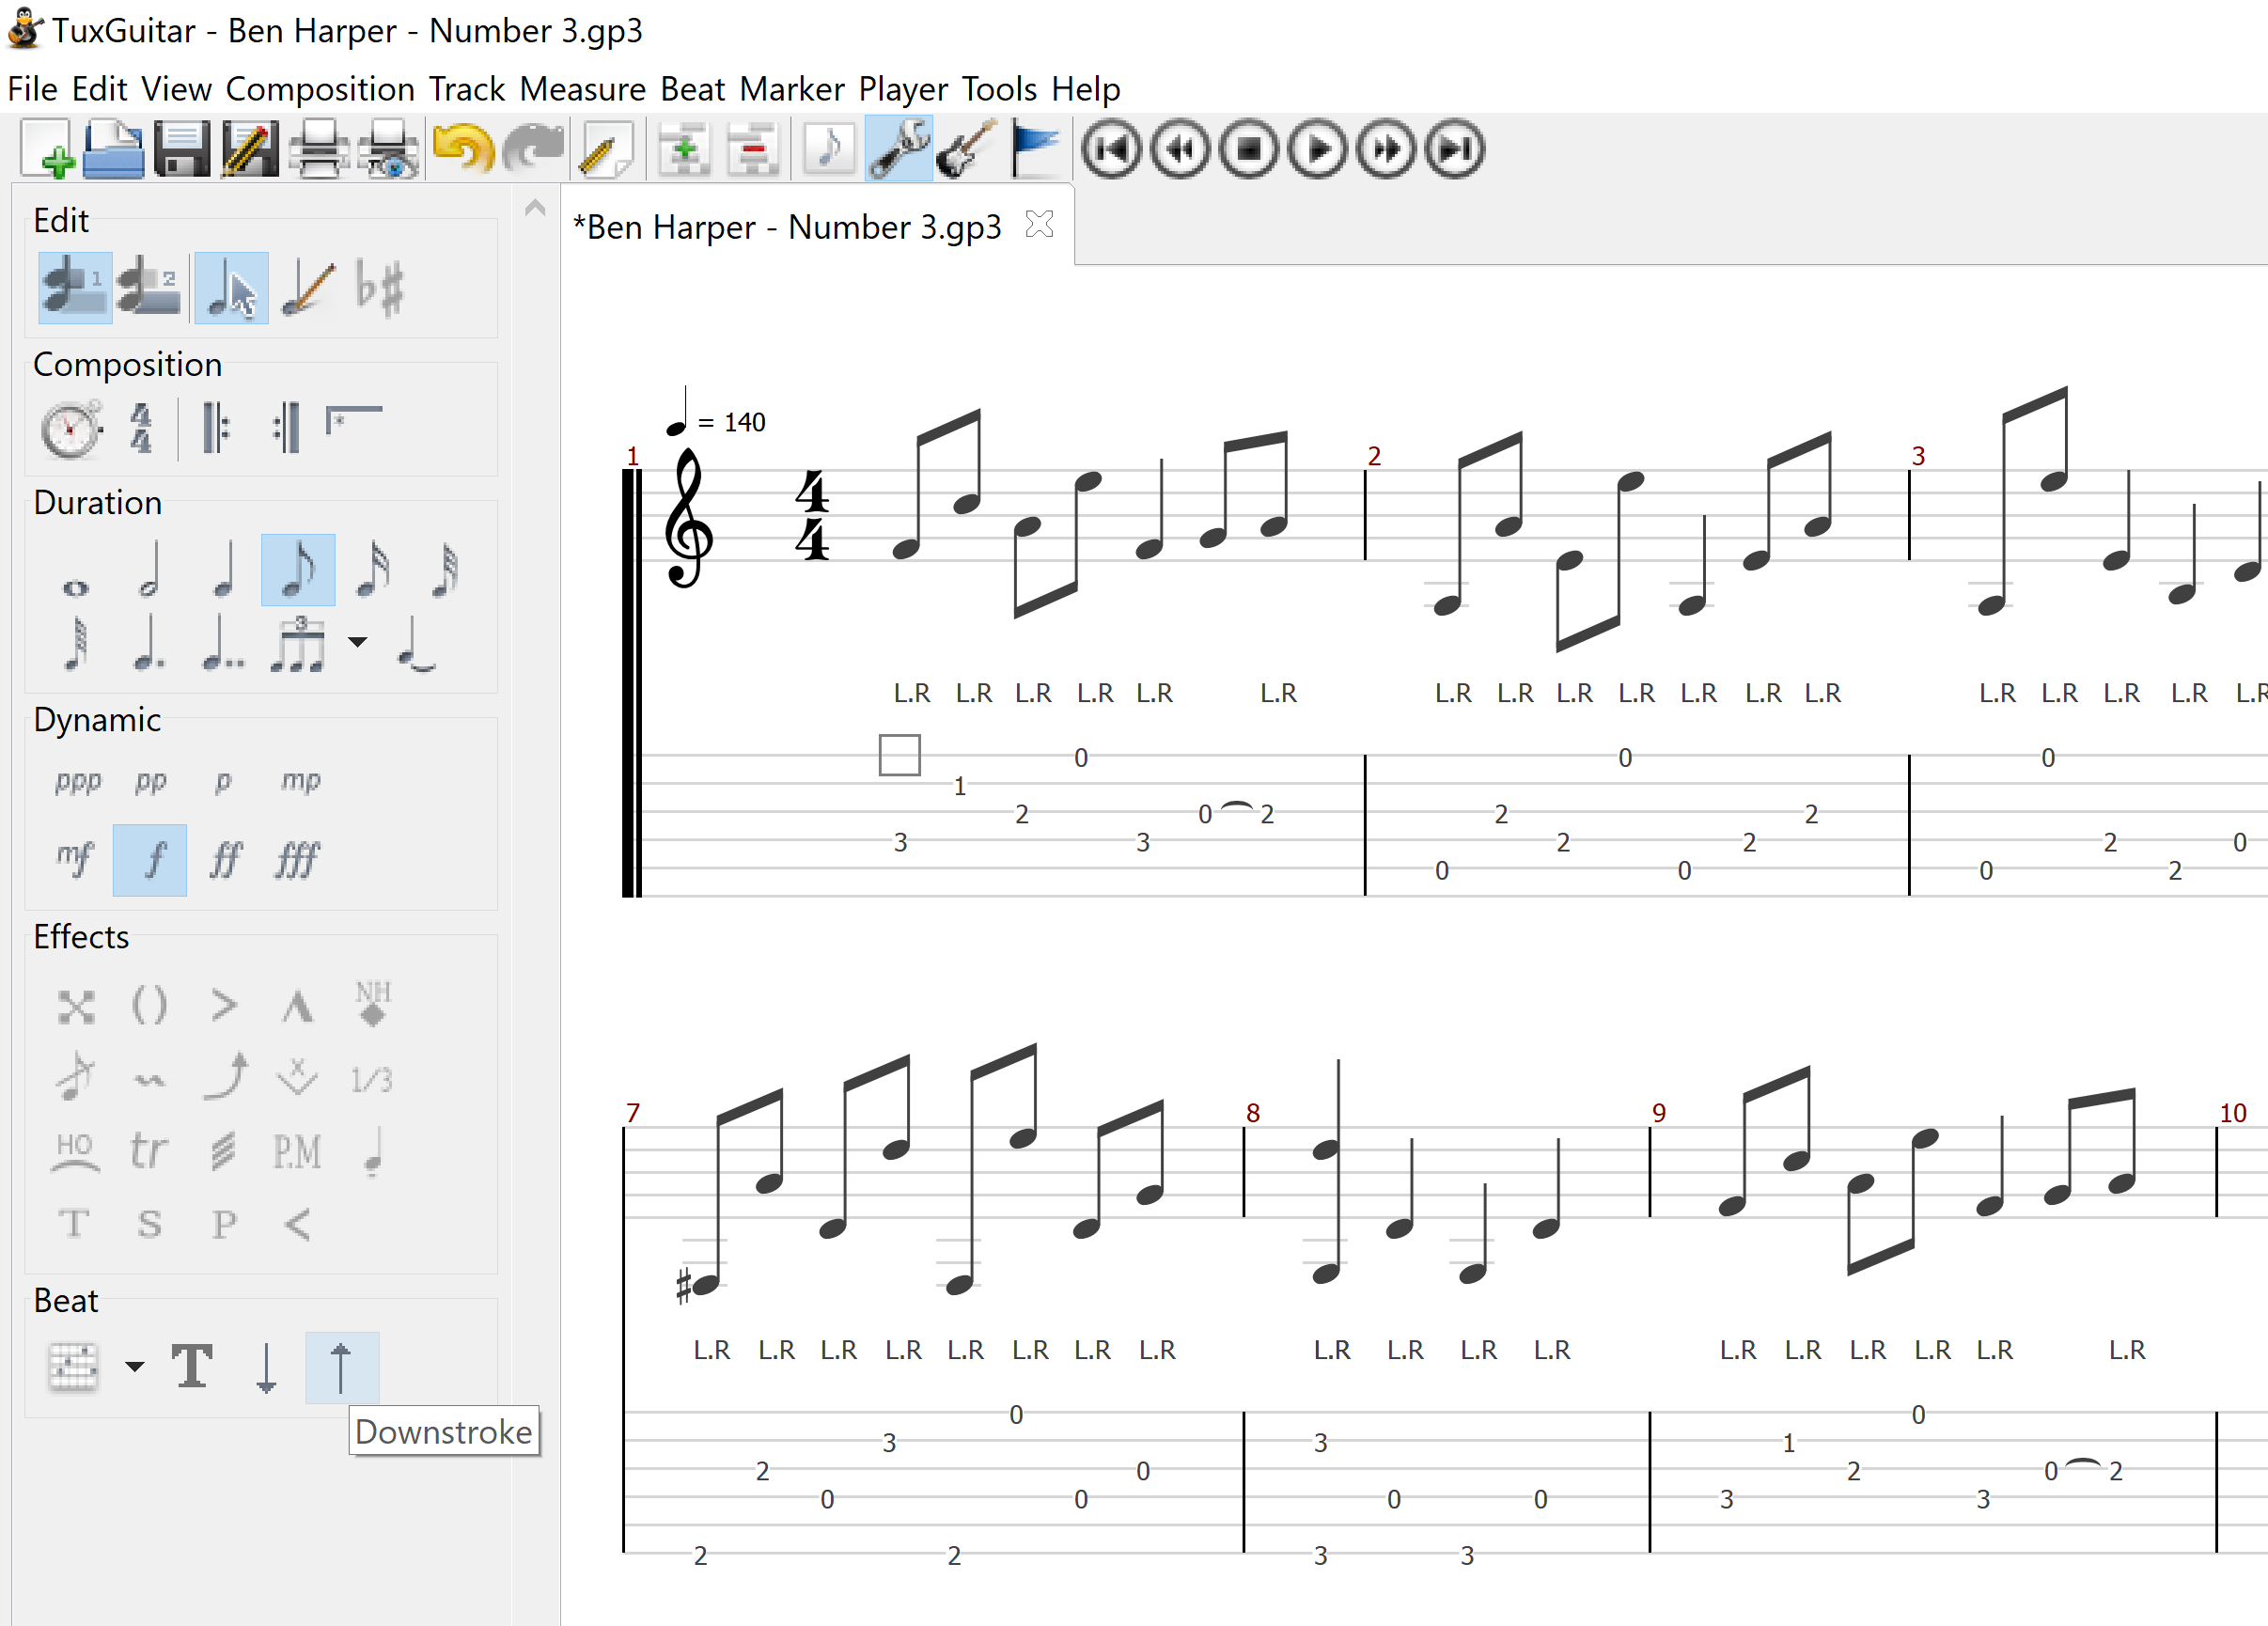Toggle the forte dynamic
Image resolution: width=2268 pixels, height=1626 pixels.
tap(150, 860)
